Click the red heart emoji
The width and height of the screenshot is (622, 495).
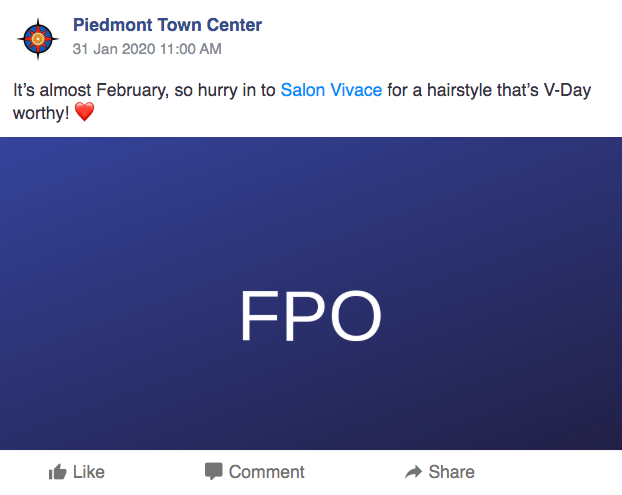point(85,113)
